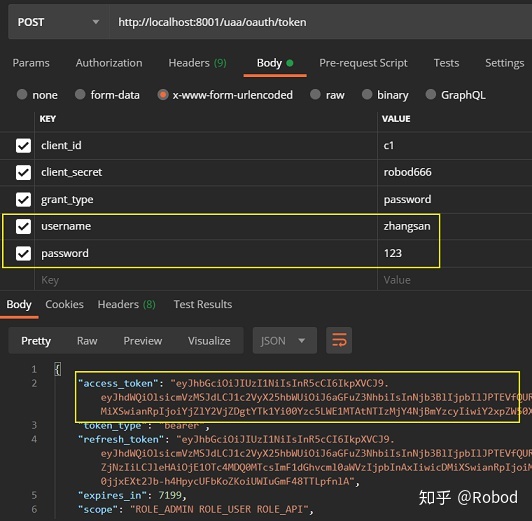Open the request Headers (9) tab
Screen dimensions: 532x521
click(x=197, y=63)
